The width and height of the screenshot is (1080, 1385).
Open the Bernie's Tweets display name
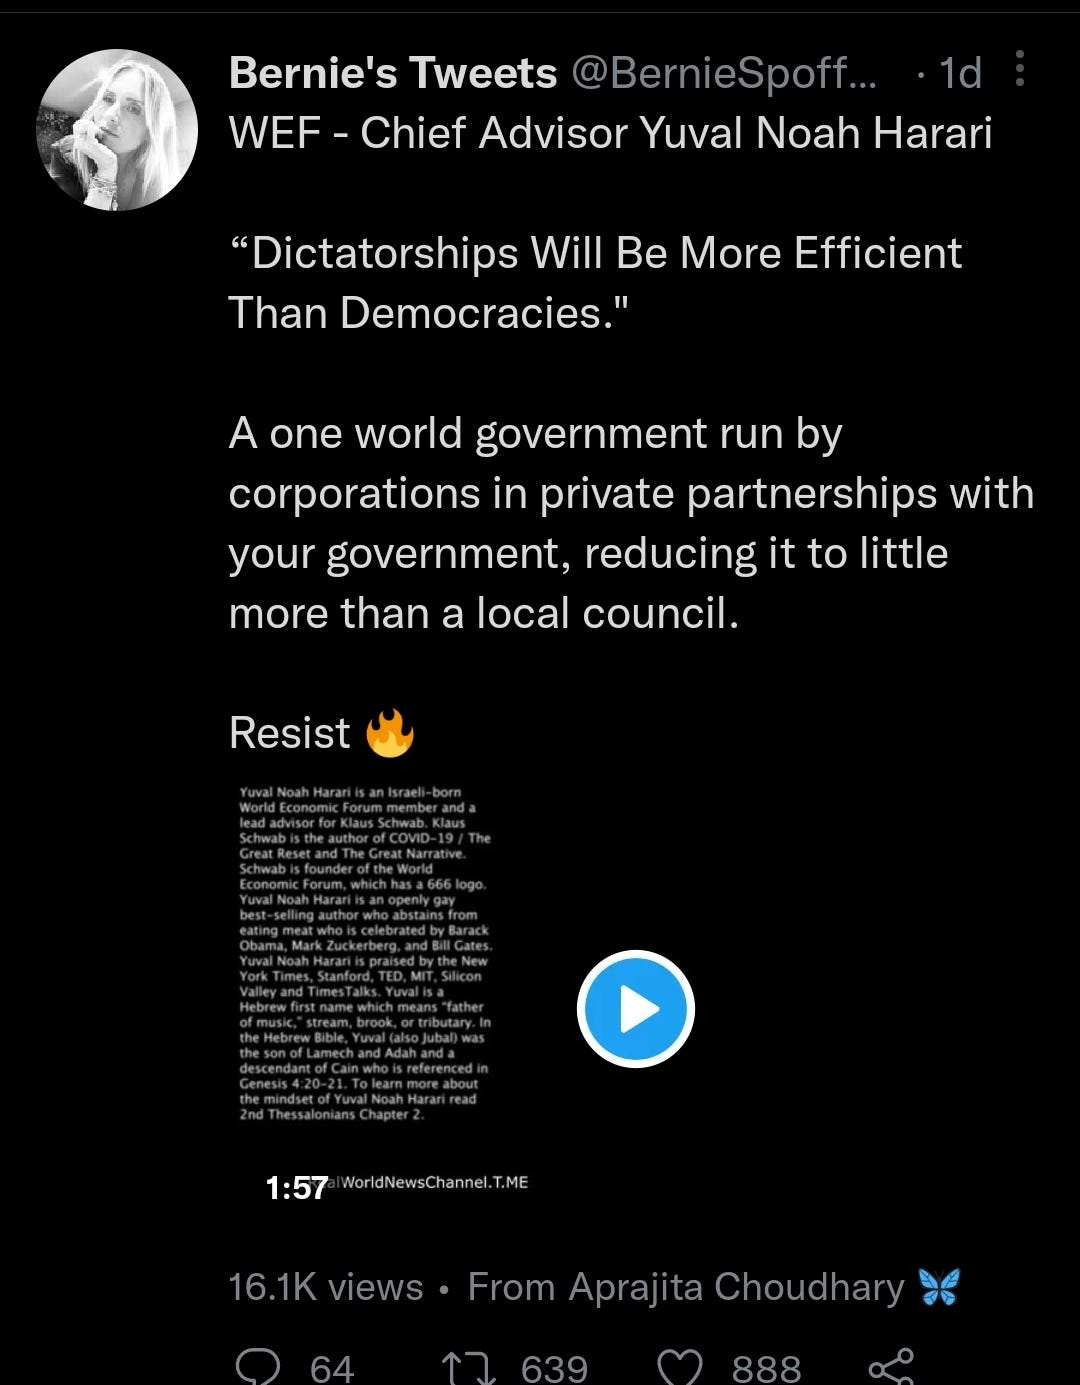pos(393,73)
